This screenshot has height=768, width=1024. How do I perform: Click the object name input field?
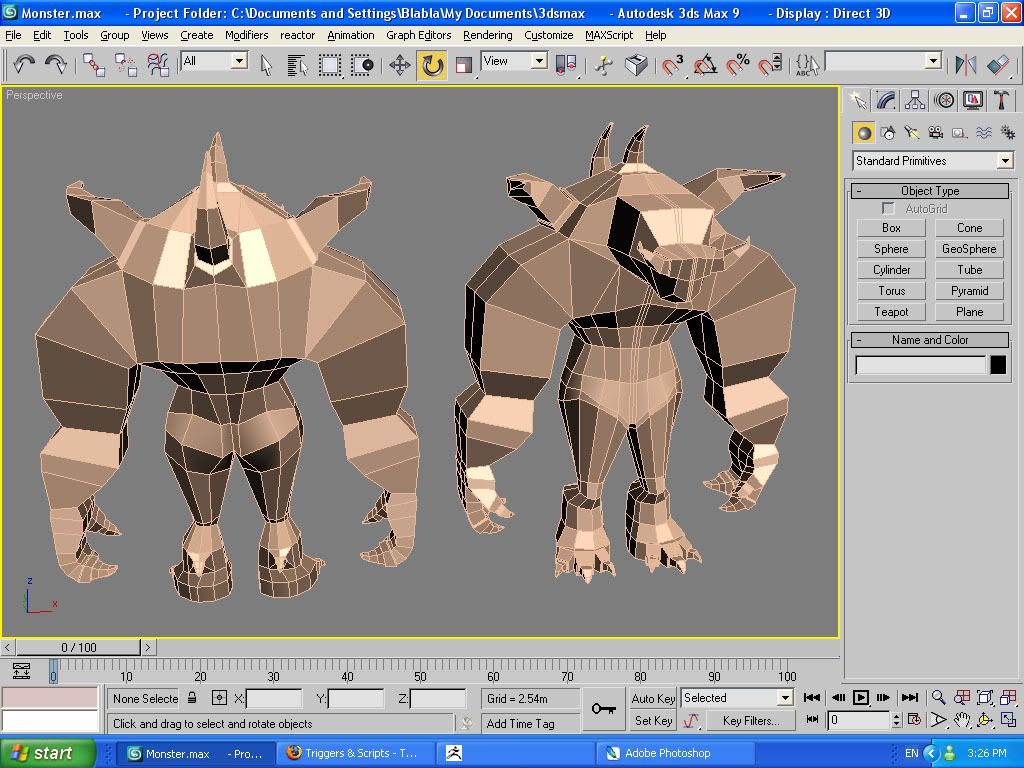point(920,364)
